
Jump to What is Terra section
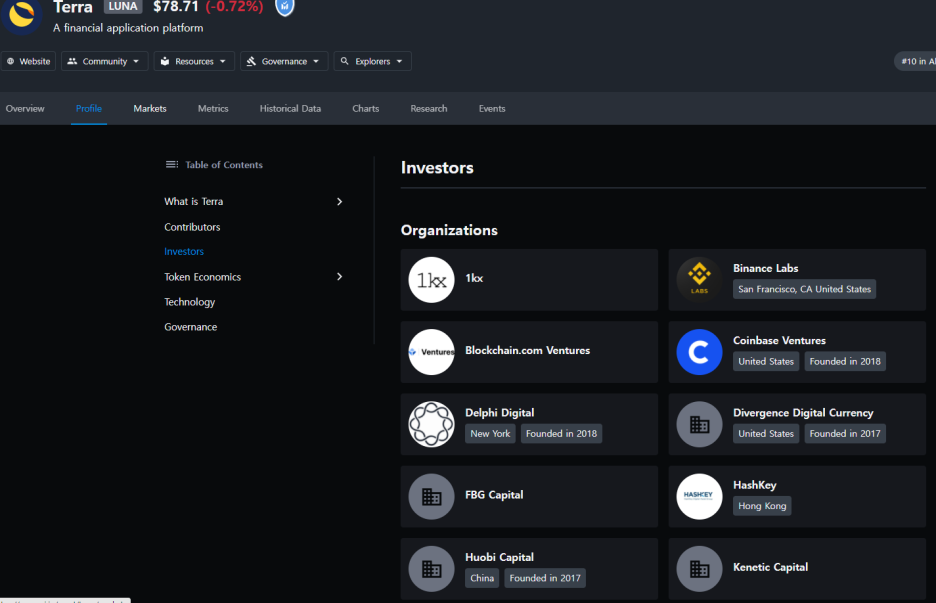tap(193, 202)
